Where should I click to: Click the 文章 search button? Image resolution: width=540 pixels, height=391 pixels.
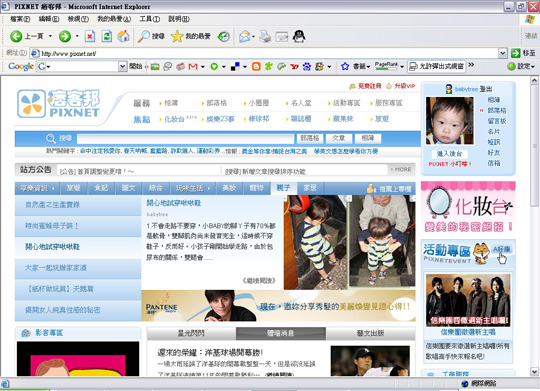click(339, 138)
